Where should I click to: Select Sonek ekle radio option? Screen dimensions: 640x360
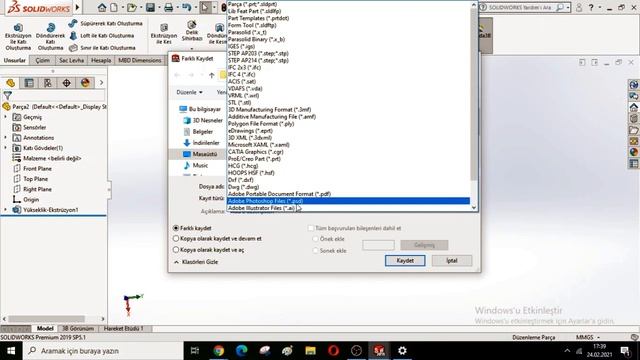[315, 251]
